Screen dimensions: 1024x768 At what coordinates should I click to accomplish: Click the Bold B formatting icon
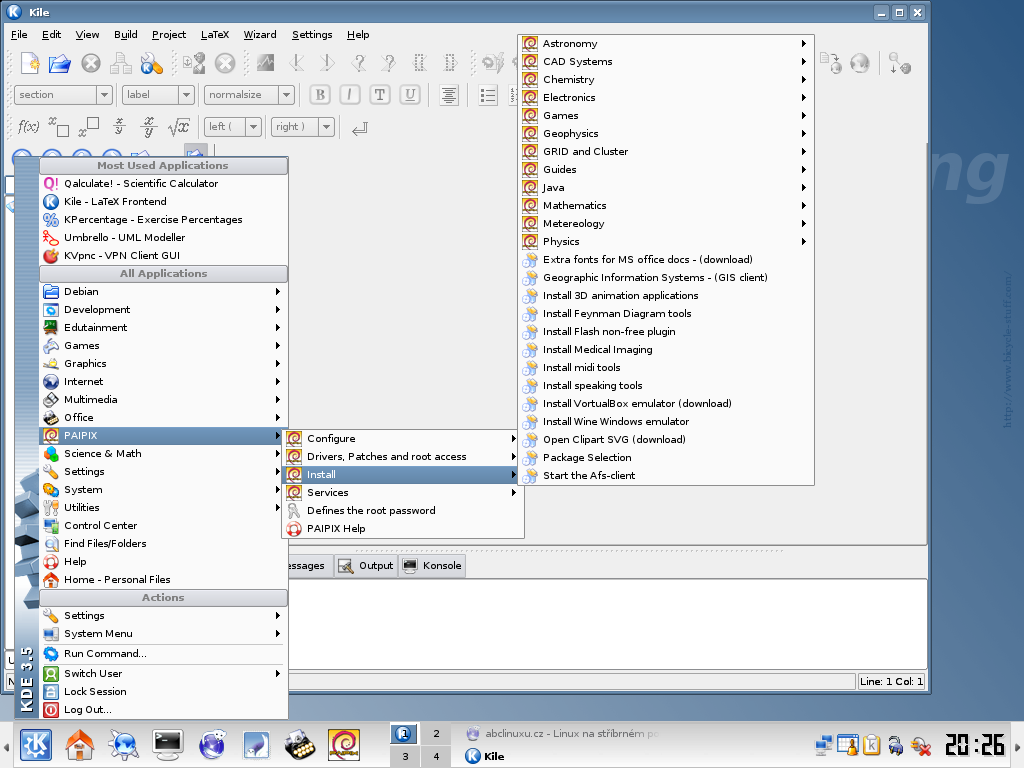click(x=320, y=95)
